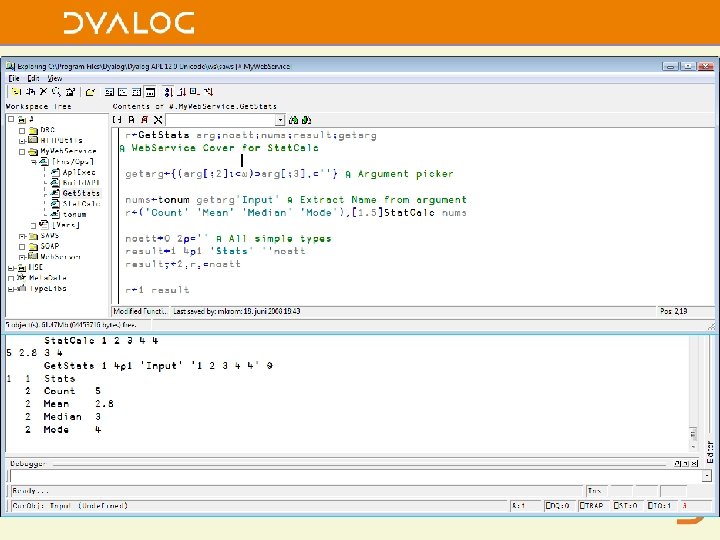Image resolution: width=720 pixels, height=540 pixels.
Task: Click the open-folder up-level toolbar icon
Action: (90, 92)
